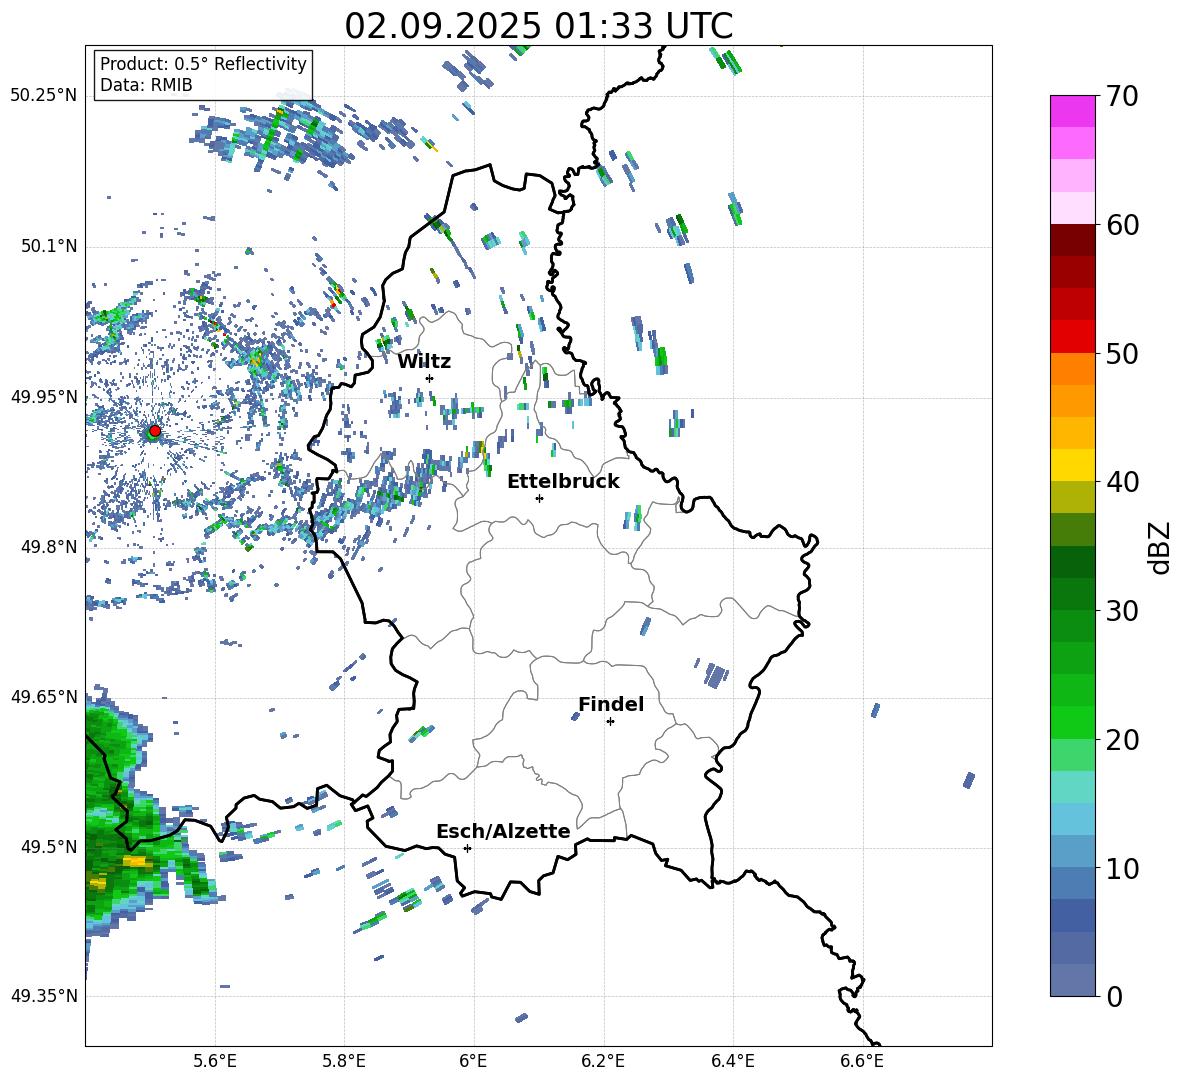Click the cross marker below Wiltz
Image resolution: width=1184 pixels, height=1081 pixels.
430,378
